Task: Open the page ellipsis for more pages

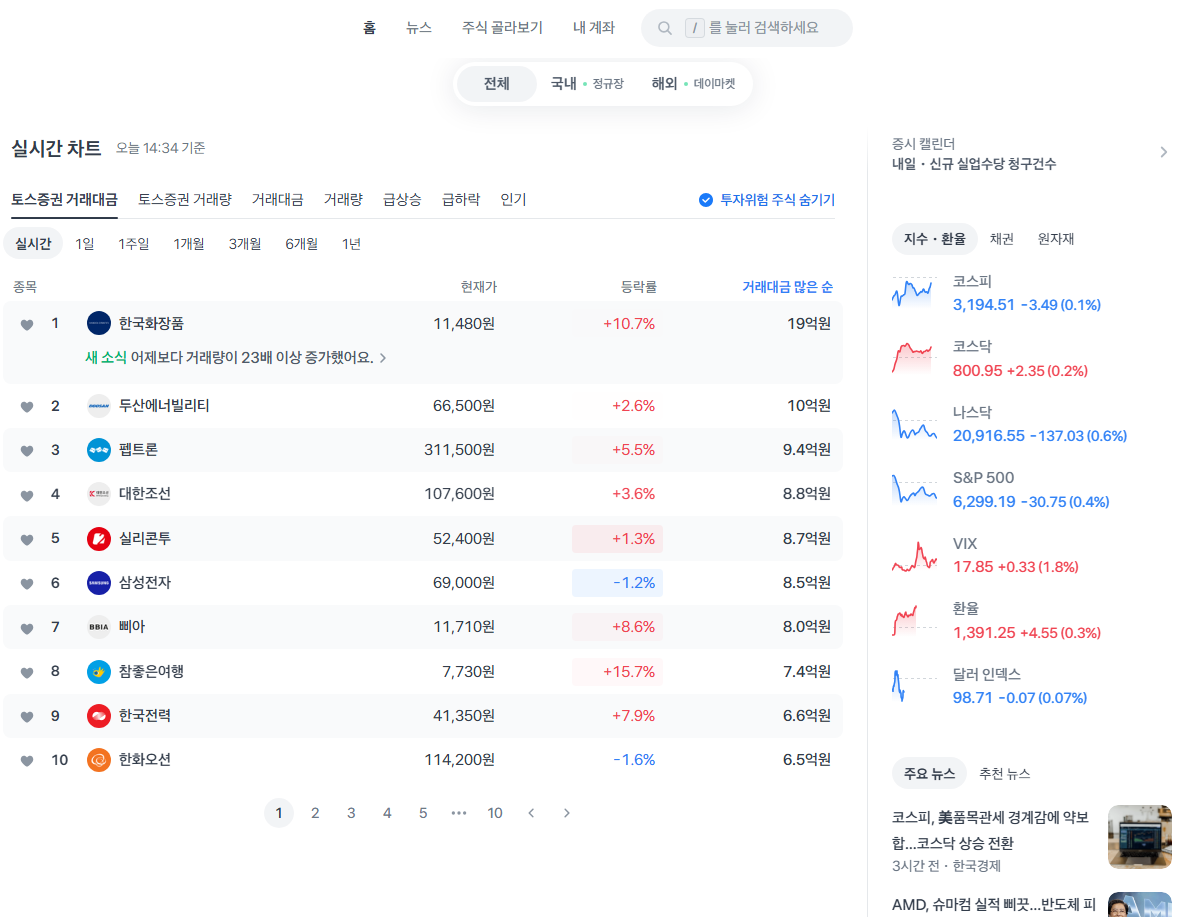Action: click(459, 813)
